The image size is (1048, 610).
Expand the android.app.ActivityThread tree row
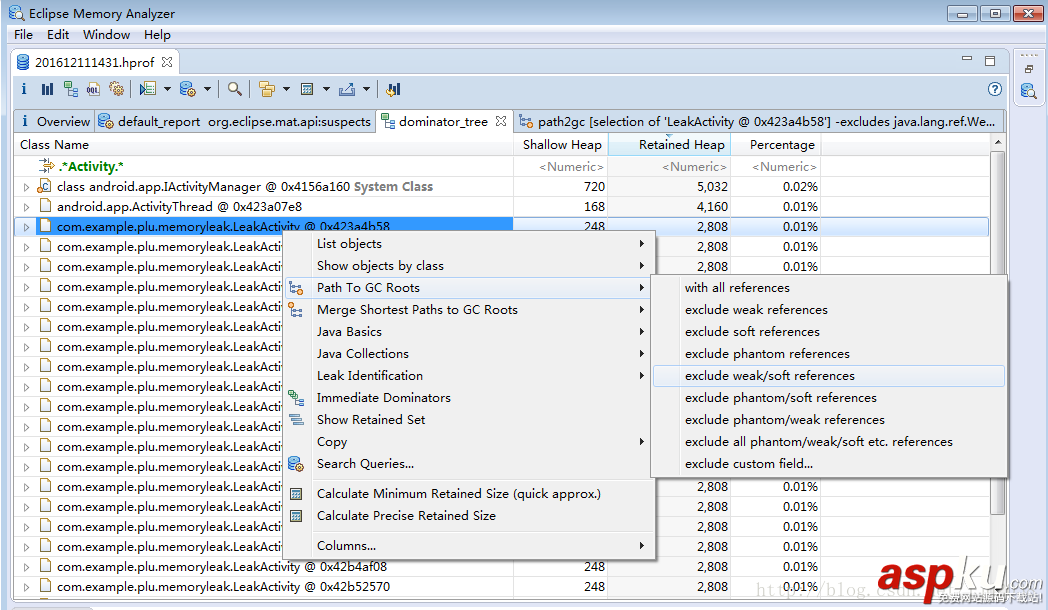click(26, 207)
